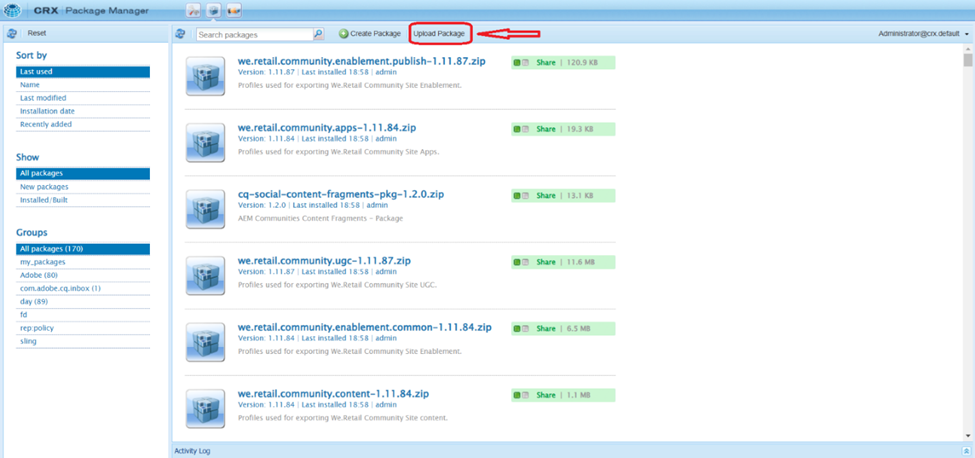Select the my_packages group
The height and width of the screenshot is (458, 975).
pos(83,262)
